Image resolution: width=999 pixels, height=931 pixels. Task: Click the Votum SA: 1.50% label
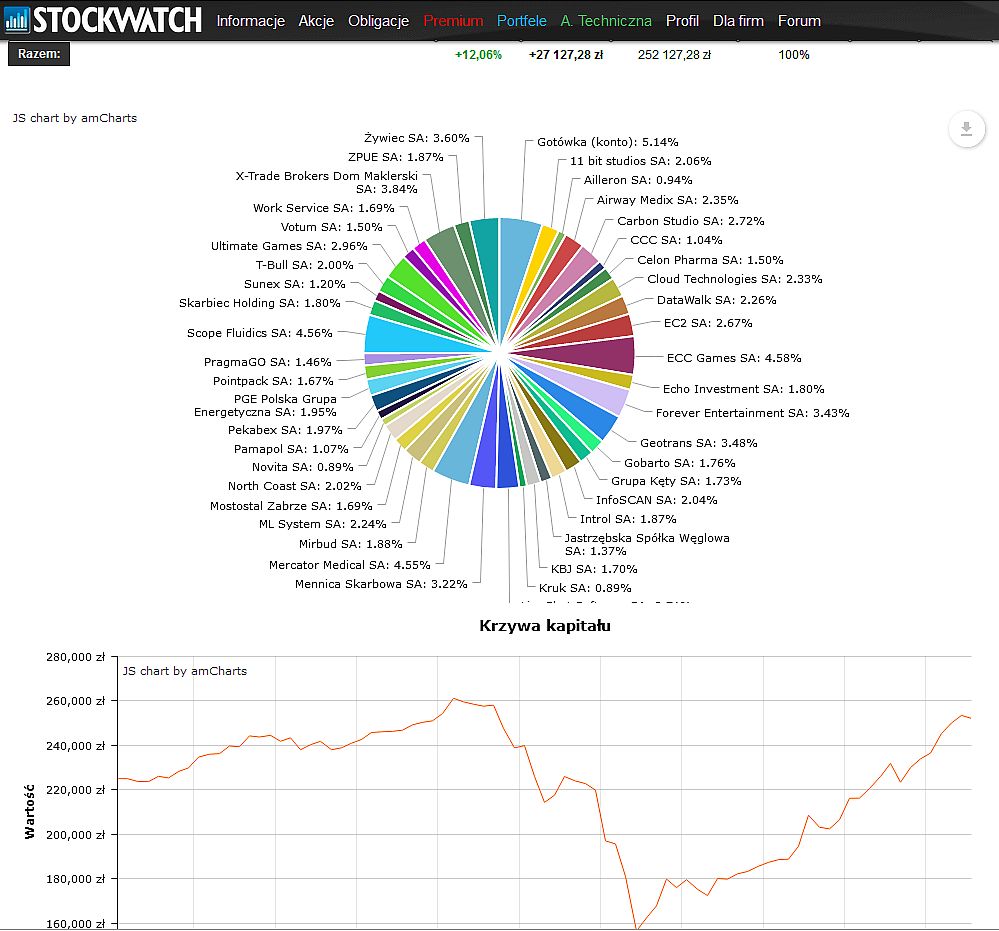331,227
